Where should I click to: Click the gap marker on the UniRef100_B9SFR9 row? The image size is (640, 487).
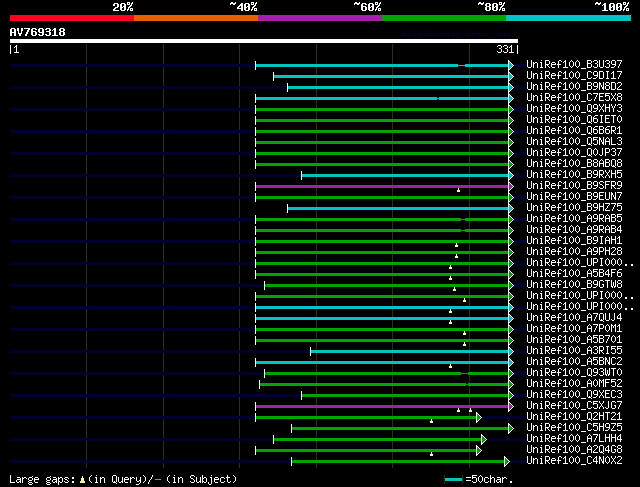[459, 189]
